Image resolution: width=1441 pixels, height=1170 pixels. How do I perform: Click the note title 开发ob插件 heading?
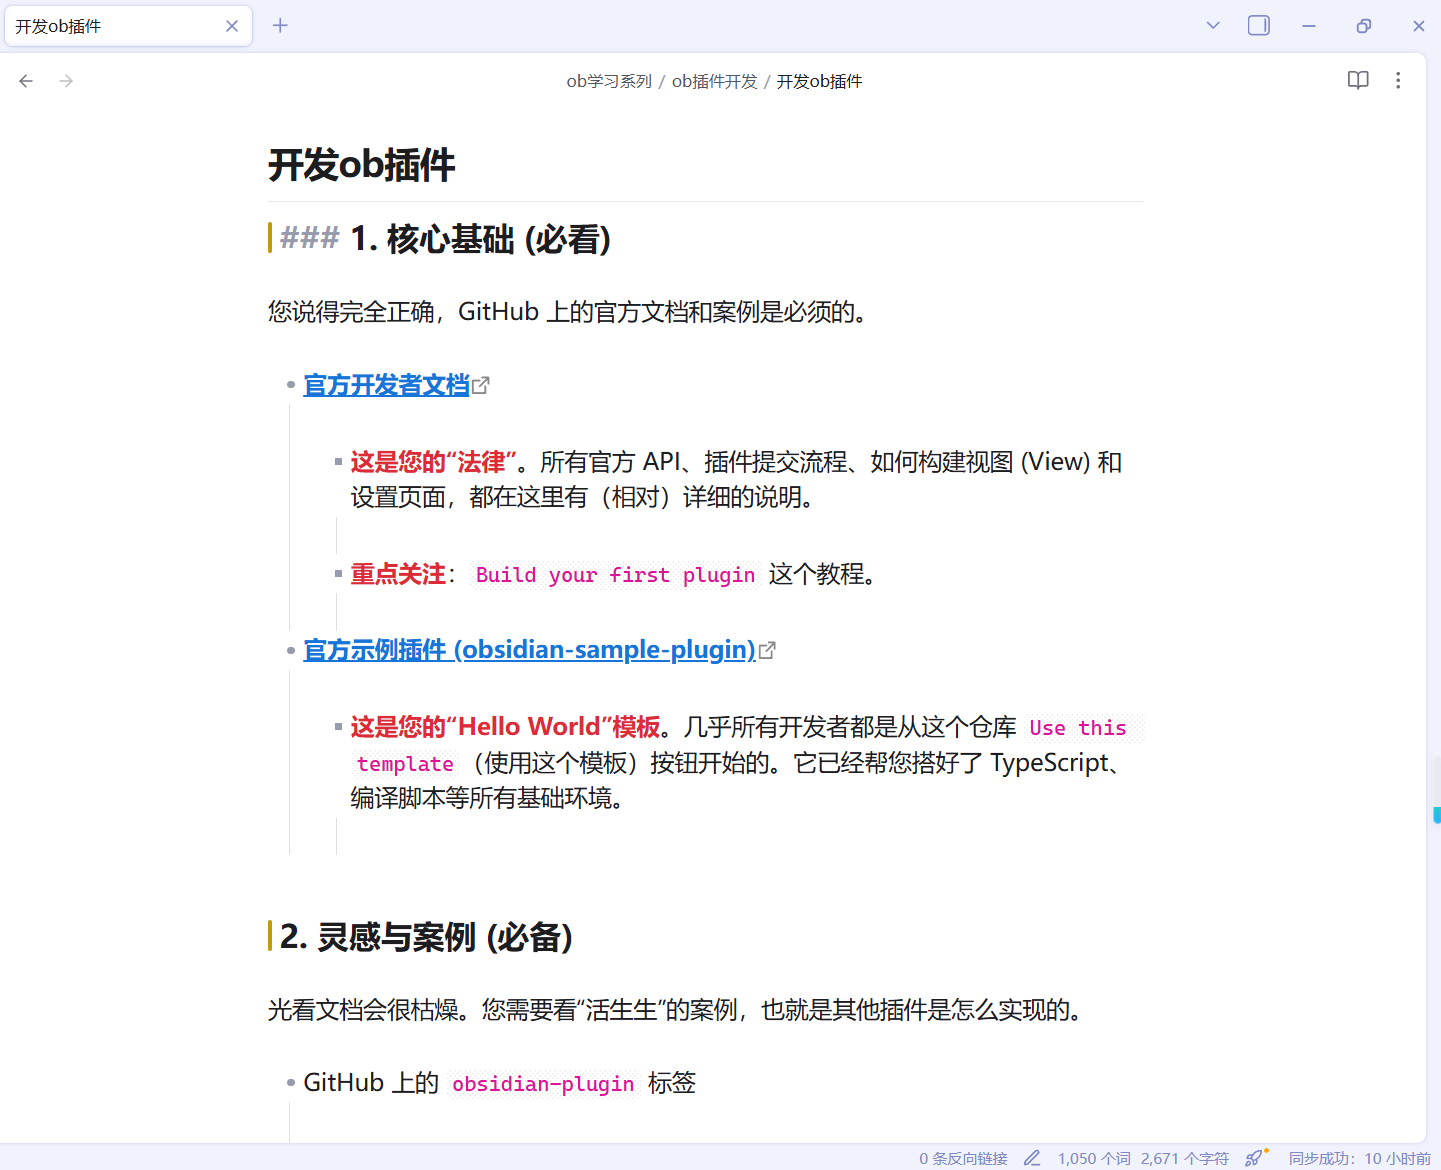click(x=362, y=165)
